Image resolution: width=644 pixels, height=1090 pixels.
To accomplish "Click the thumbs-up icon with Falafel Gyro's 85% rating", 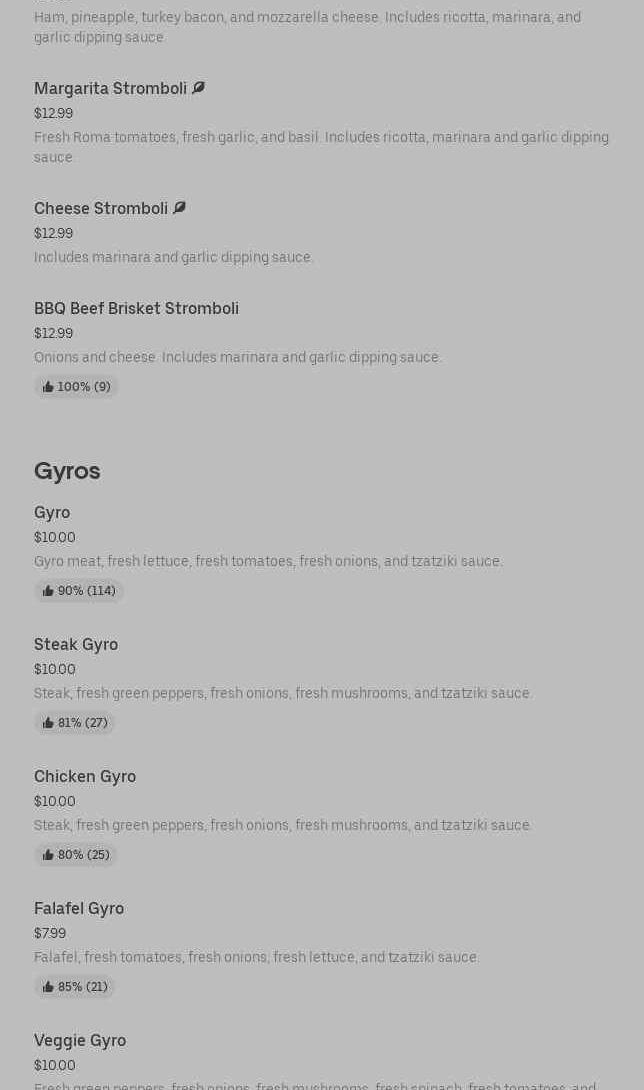I will [x=48, y=987].
